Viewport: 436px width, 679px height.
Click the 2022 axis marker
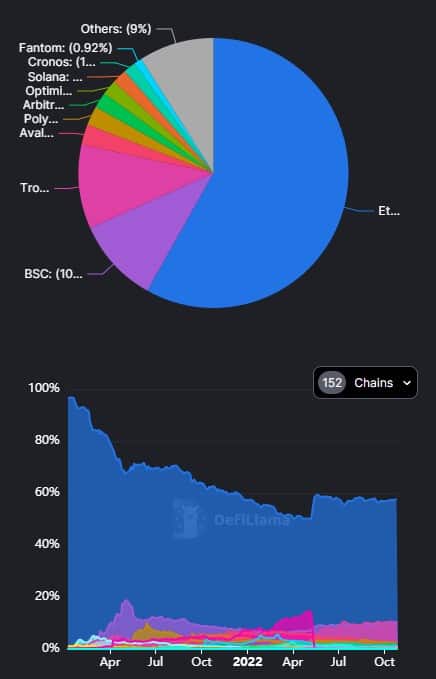(x=248, y=662)
